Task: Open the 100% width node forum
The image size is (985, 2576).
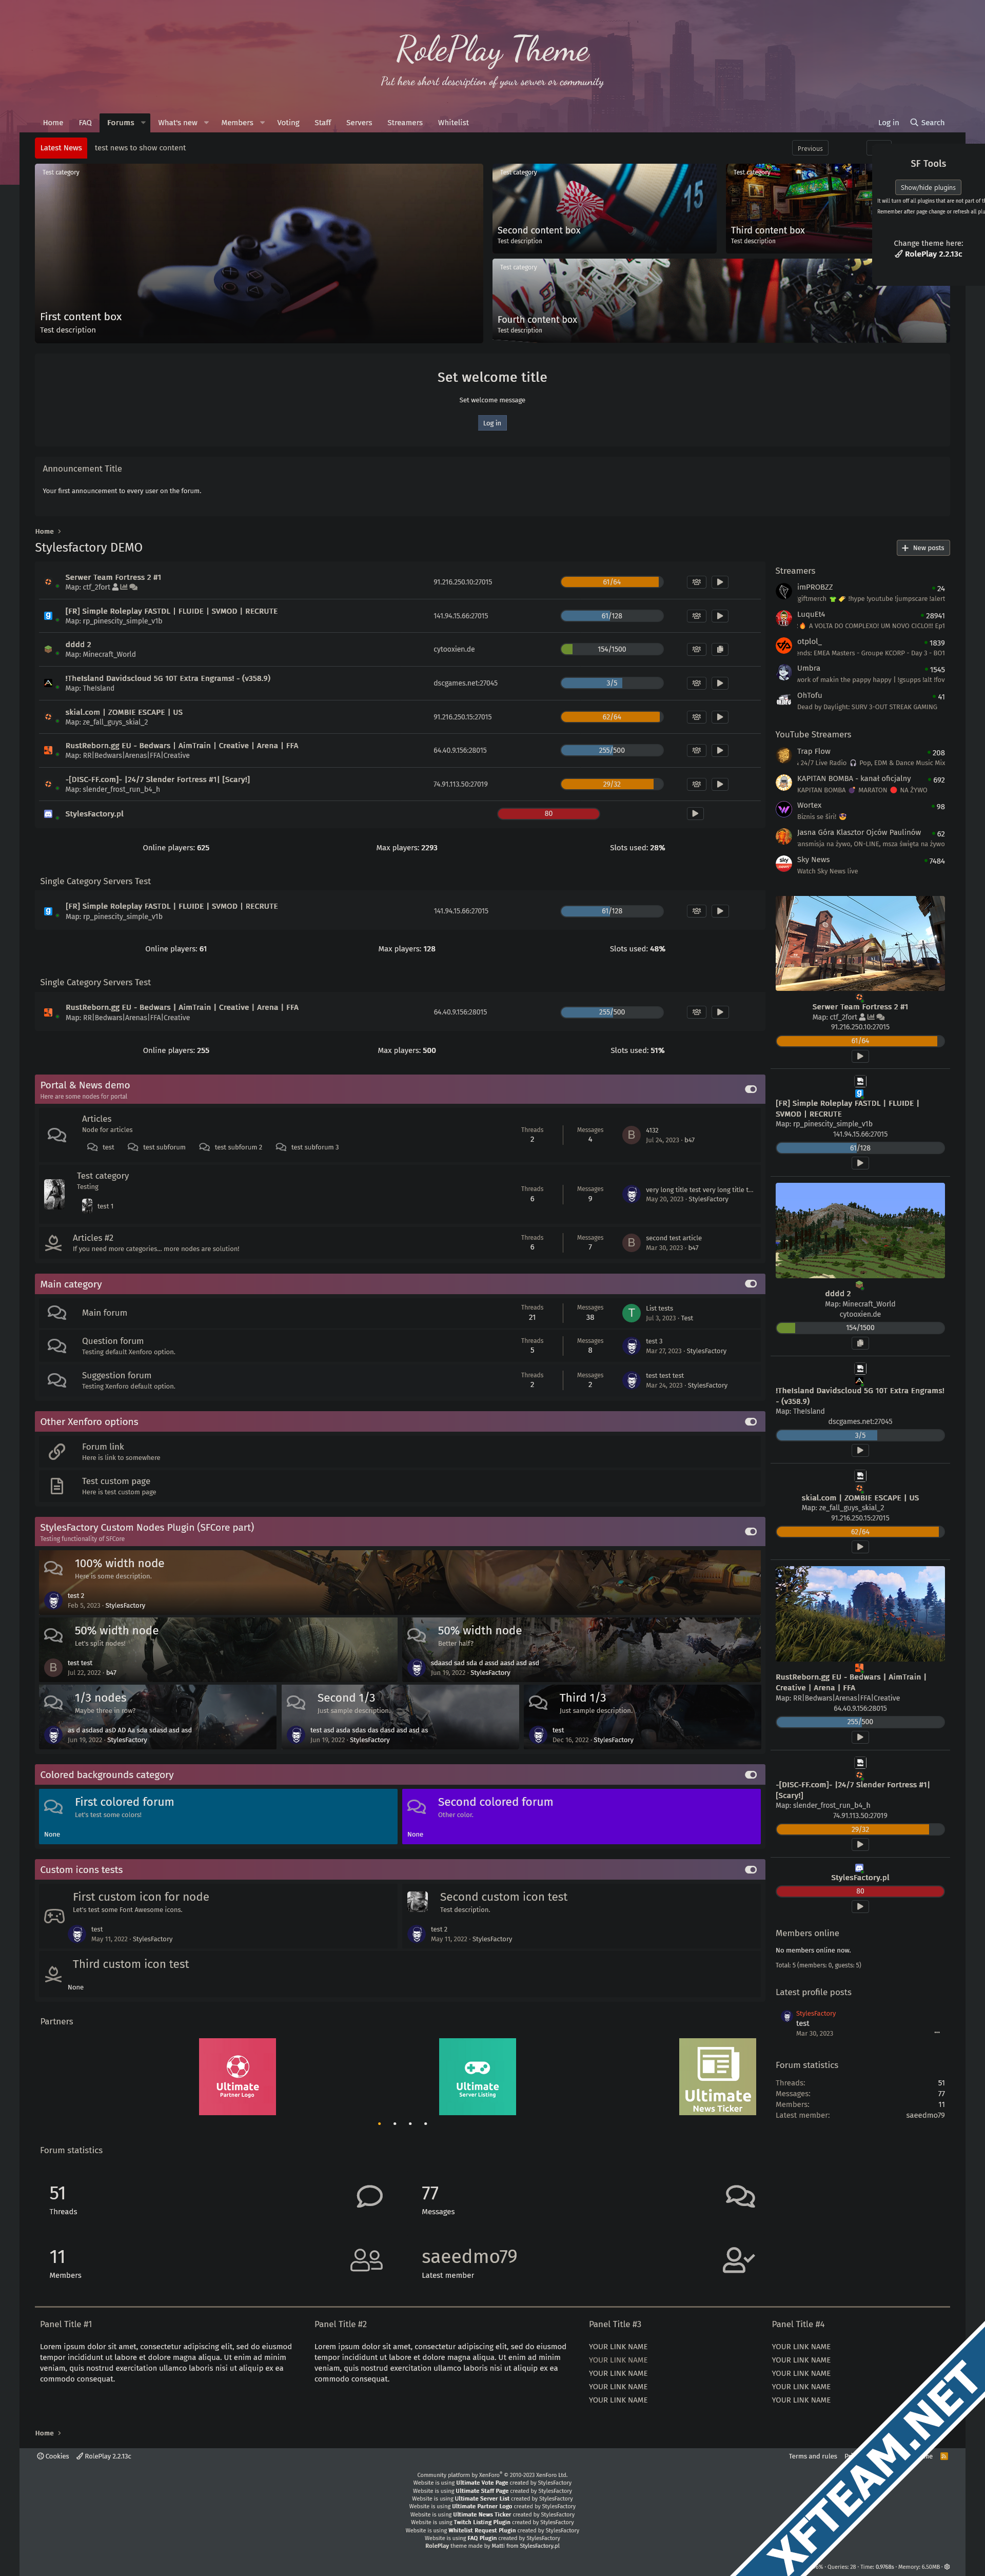Action: (x=119, y=1563)
